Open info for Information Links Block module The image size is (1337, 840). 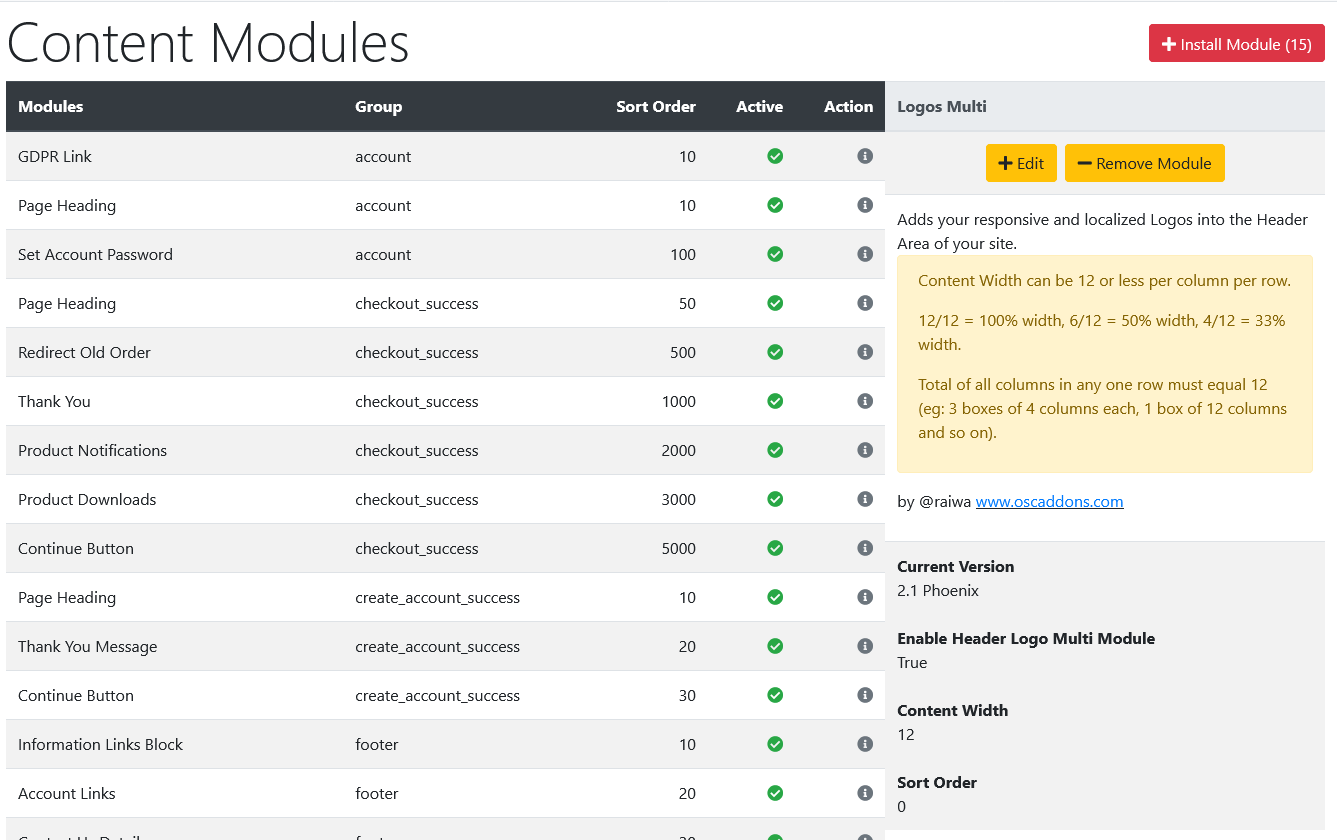[x=865, y=744]
